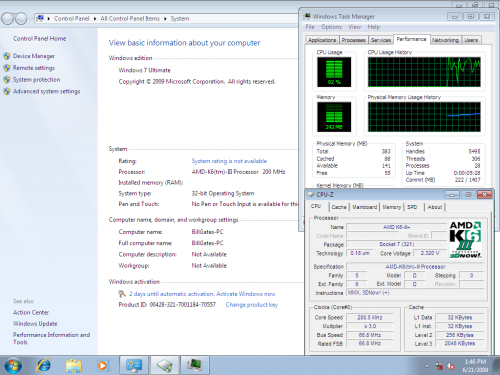Viewport: 500px width, 375px height.
Task: Select the System control panel taskbar button
Action: click(x=134, y=365)
